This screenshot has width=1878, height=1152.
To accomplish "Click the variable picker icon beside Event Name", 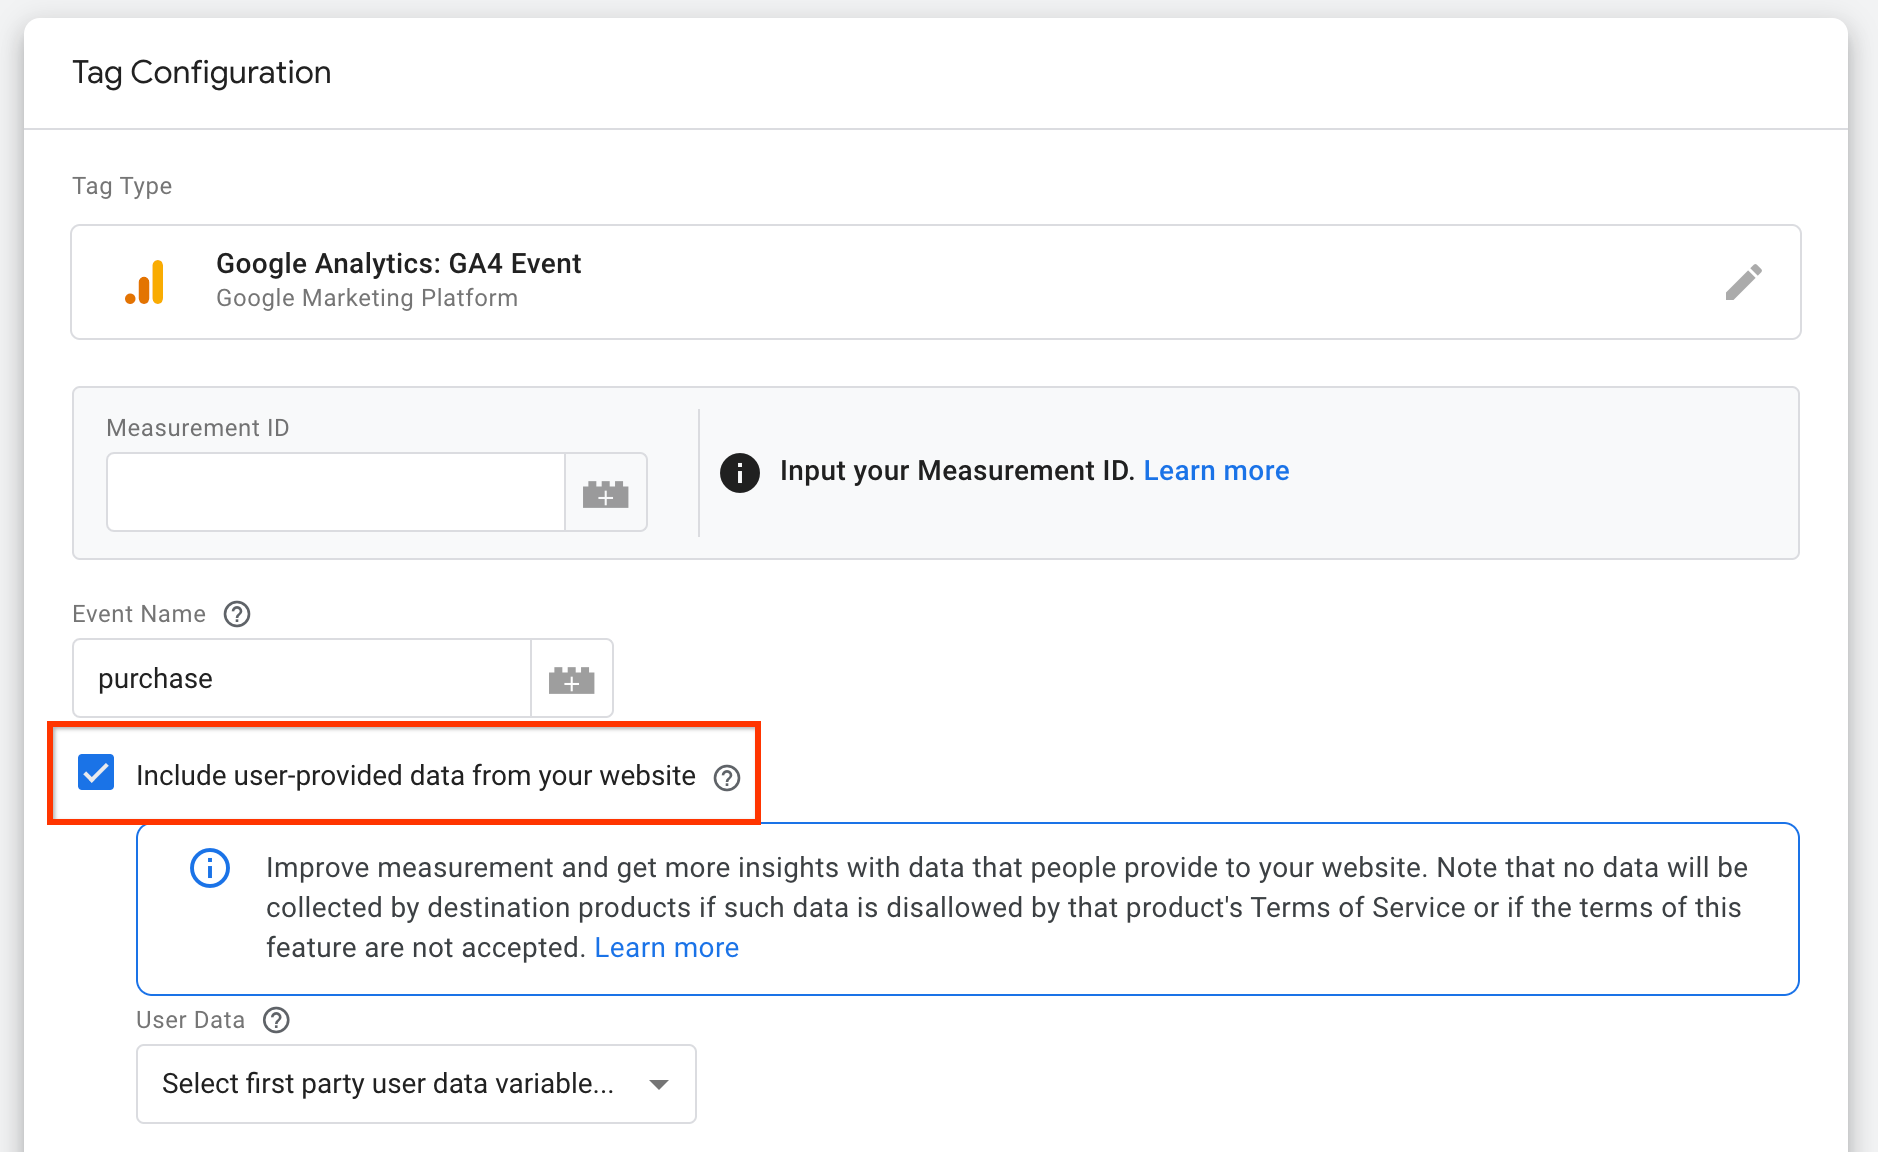I will (572, 679).
